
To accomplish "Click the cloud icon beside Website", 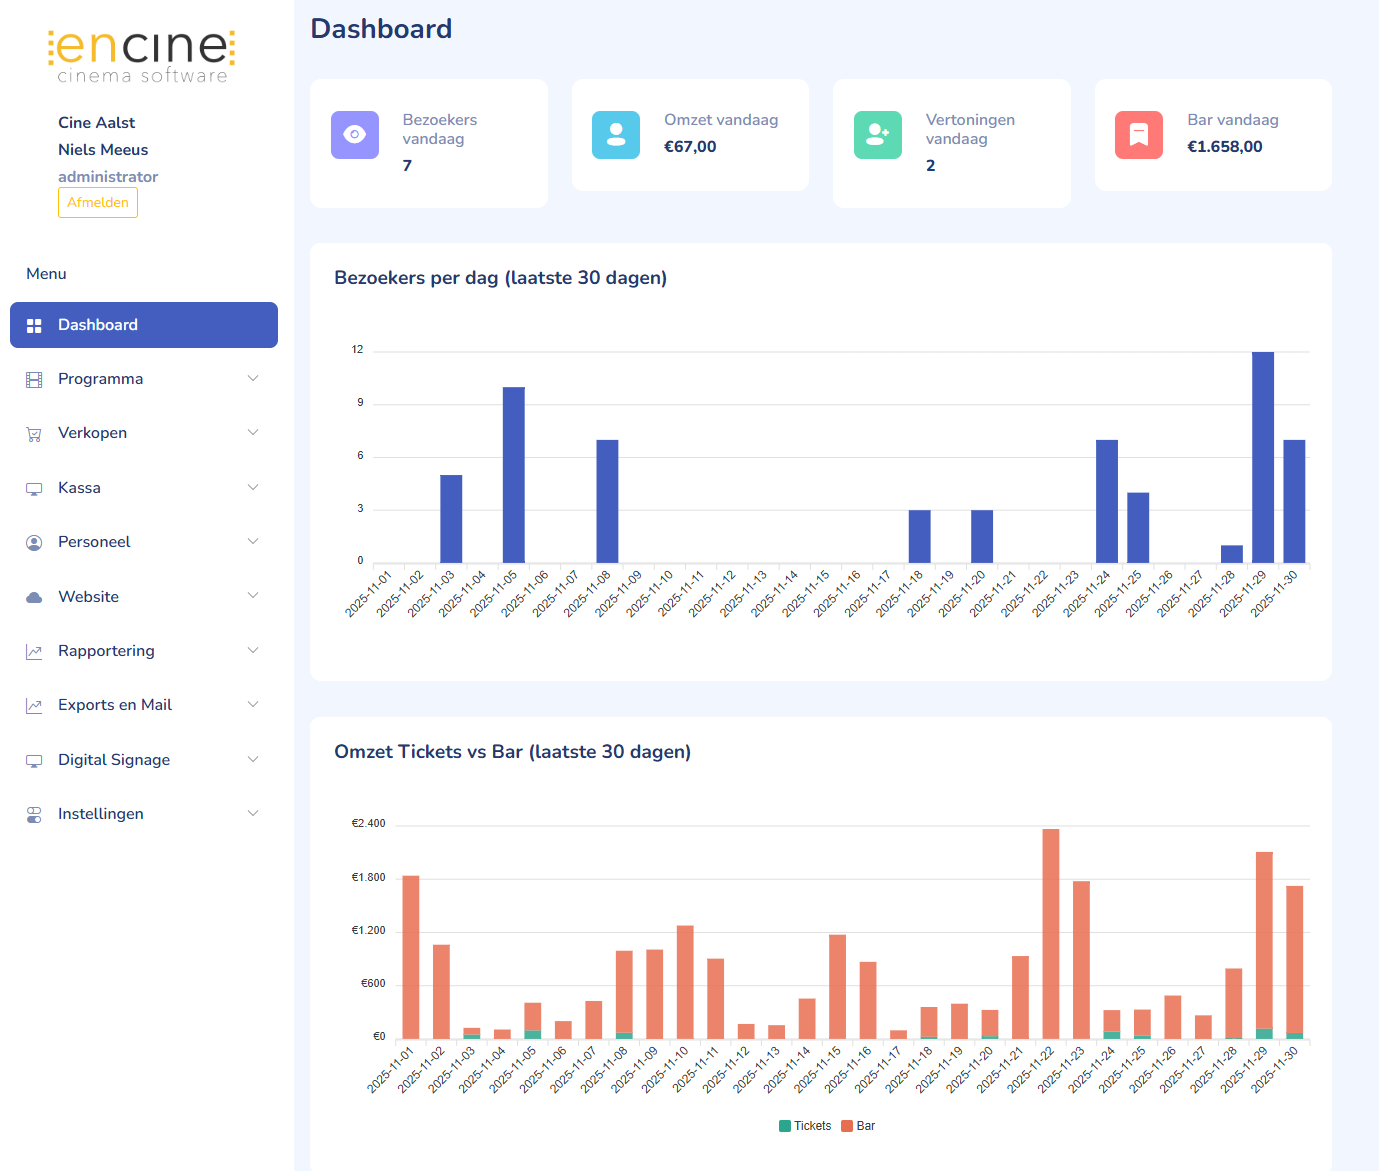I will click(34, 597).
